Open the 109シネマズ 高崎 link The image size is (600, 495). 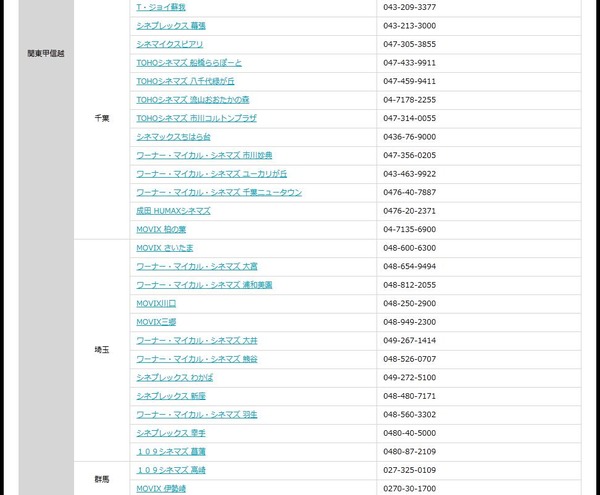click(171, 470)
